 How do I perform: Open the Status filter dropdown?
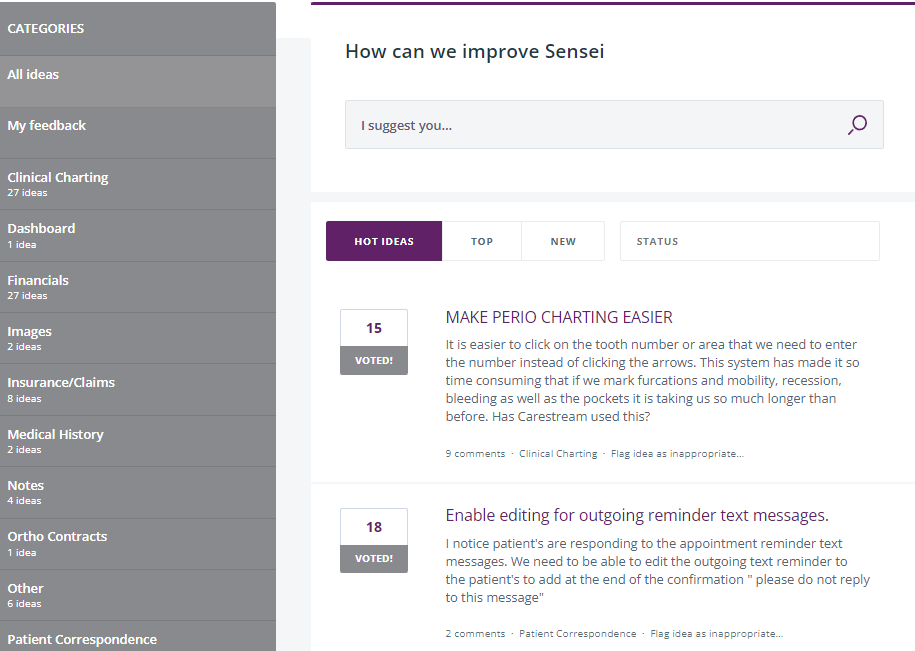[x=749, y=241]
